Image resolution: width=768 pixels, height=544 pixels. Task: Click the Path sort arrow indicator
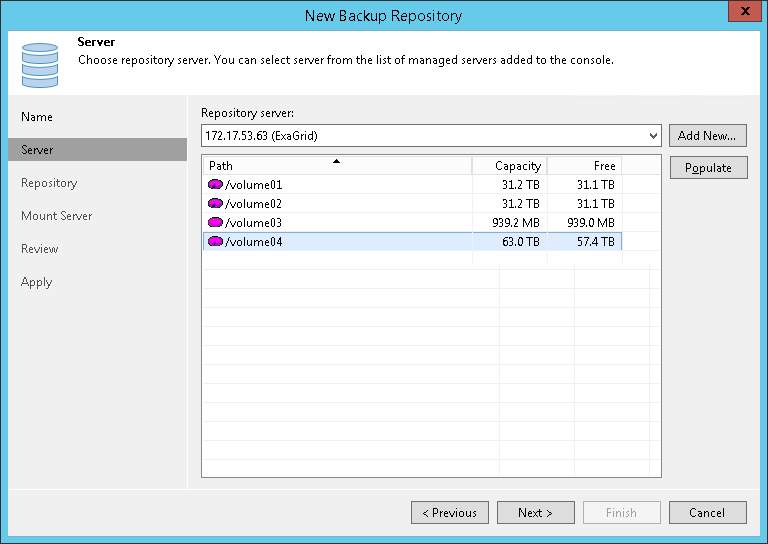tap(336, 161)
